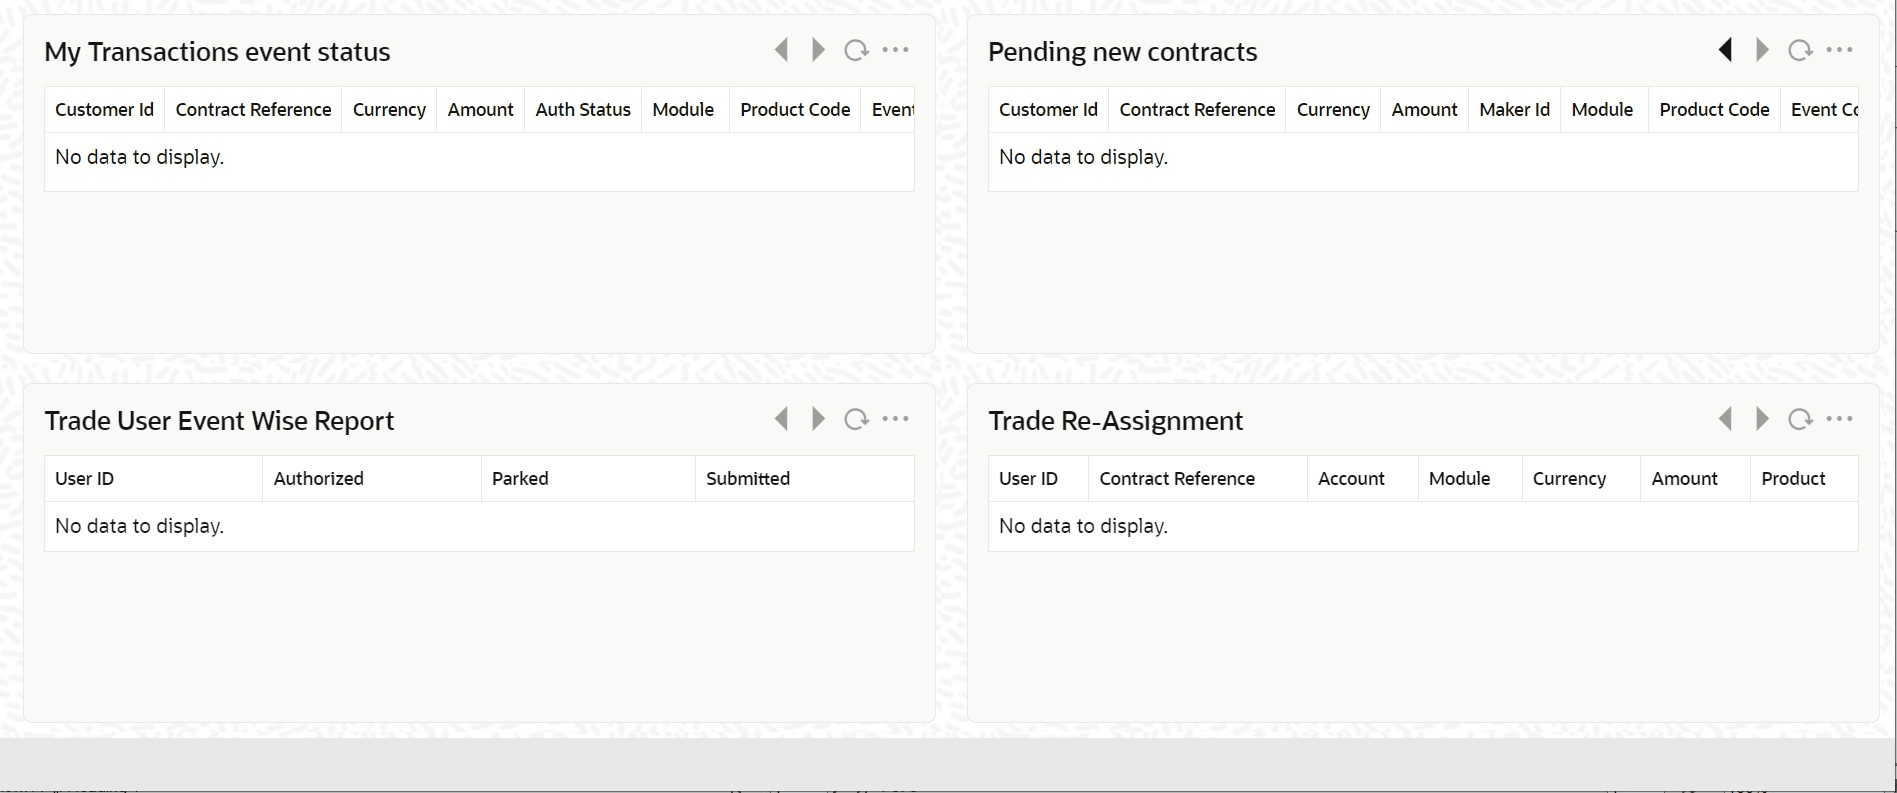Refresh the My Transactions event status widget
1897x793 pixels.
857,49
